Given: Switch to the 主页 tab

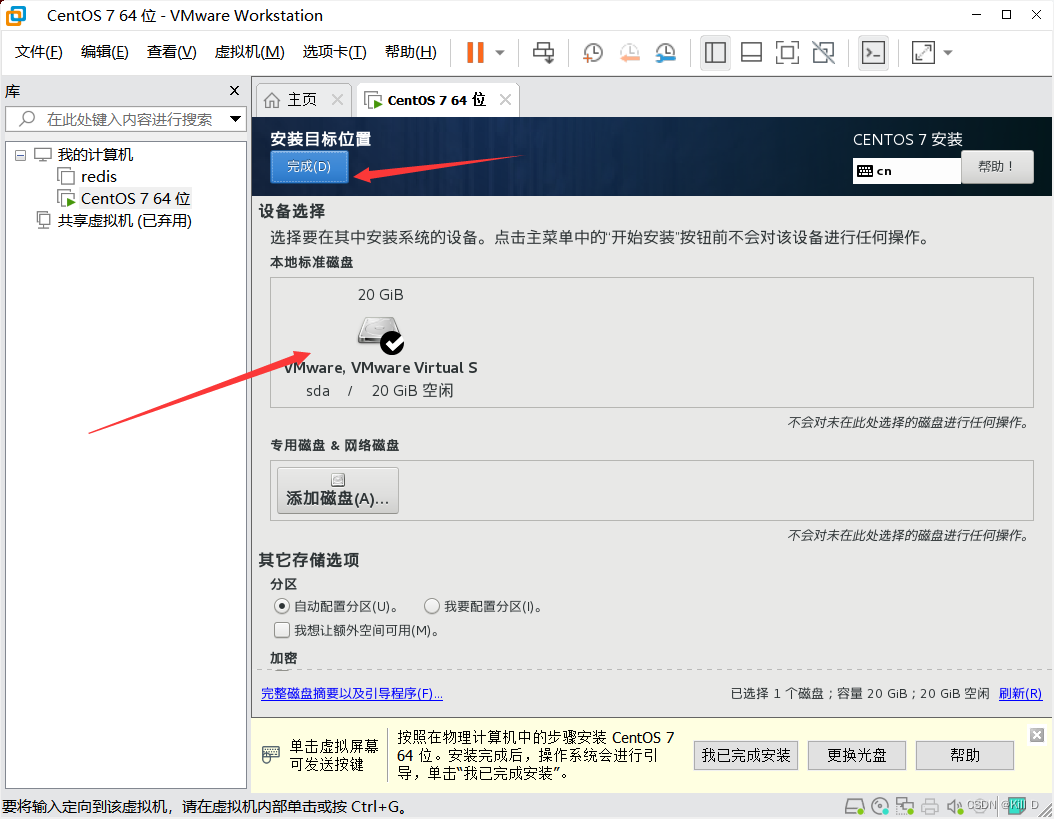Looking at the screenshot, I should click(x=300, y=99).
